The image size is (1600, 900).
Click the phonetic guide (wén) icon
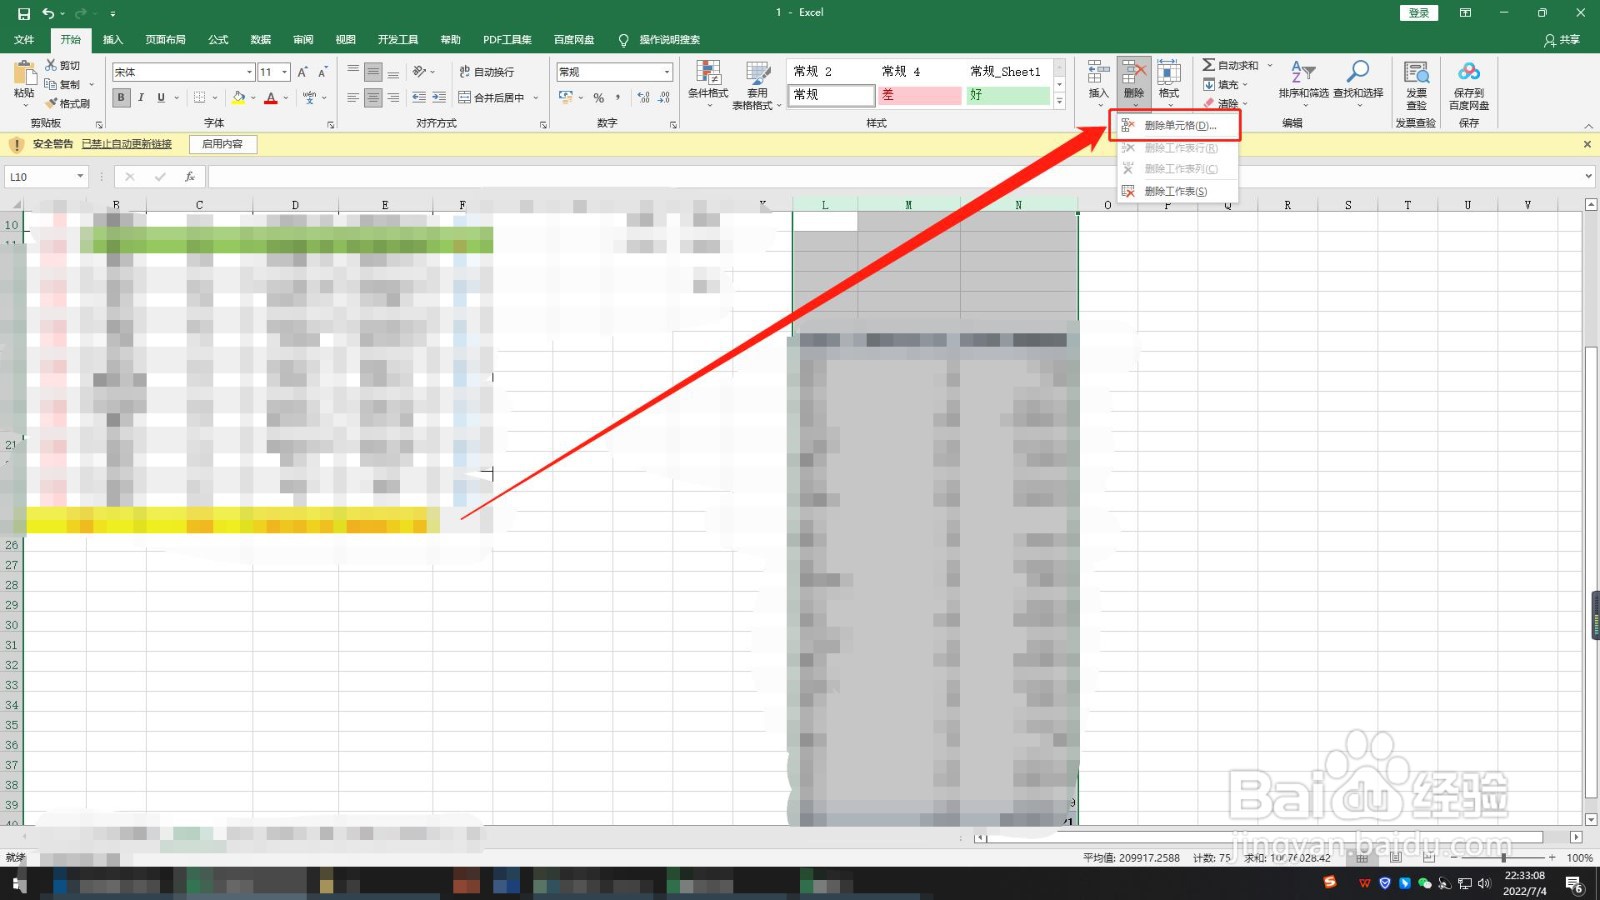309,98
